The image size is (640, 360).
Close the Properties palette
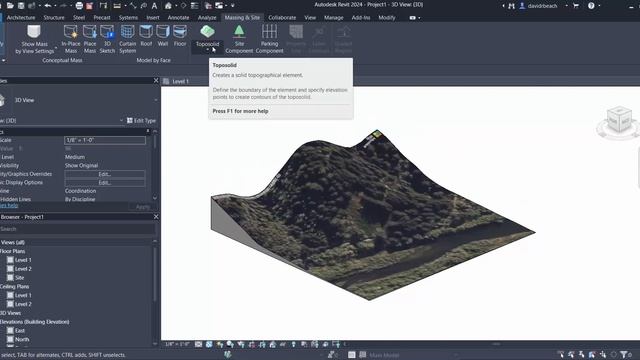(x=156, y=80)
